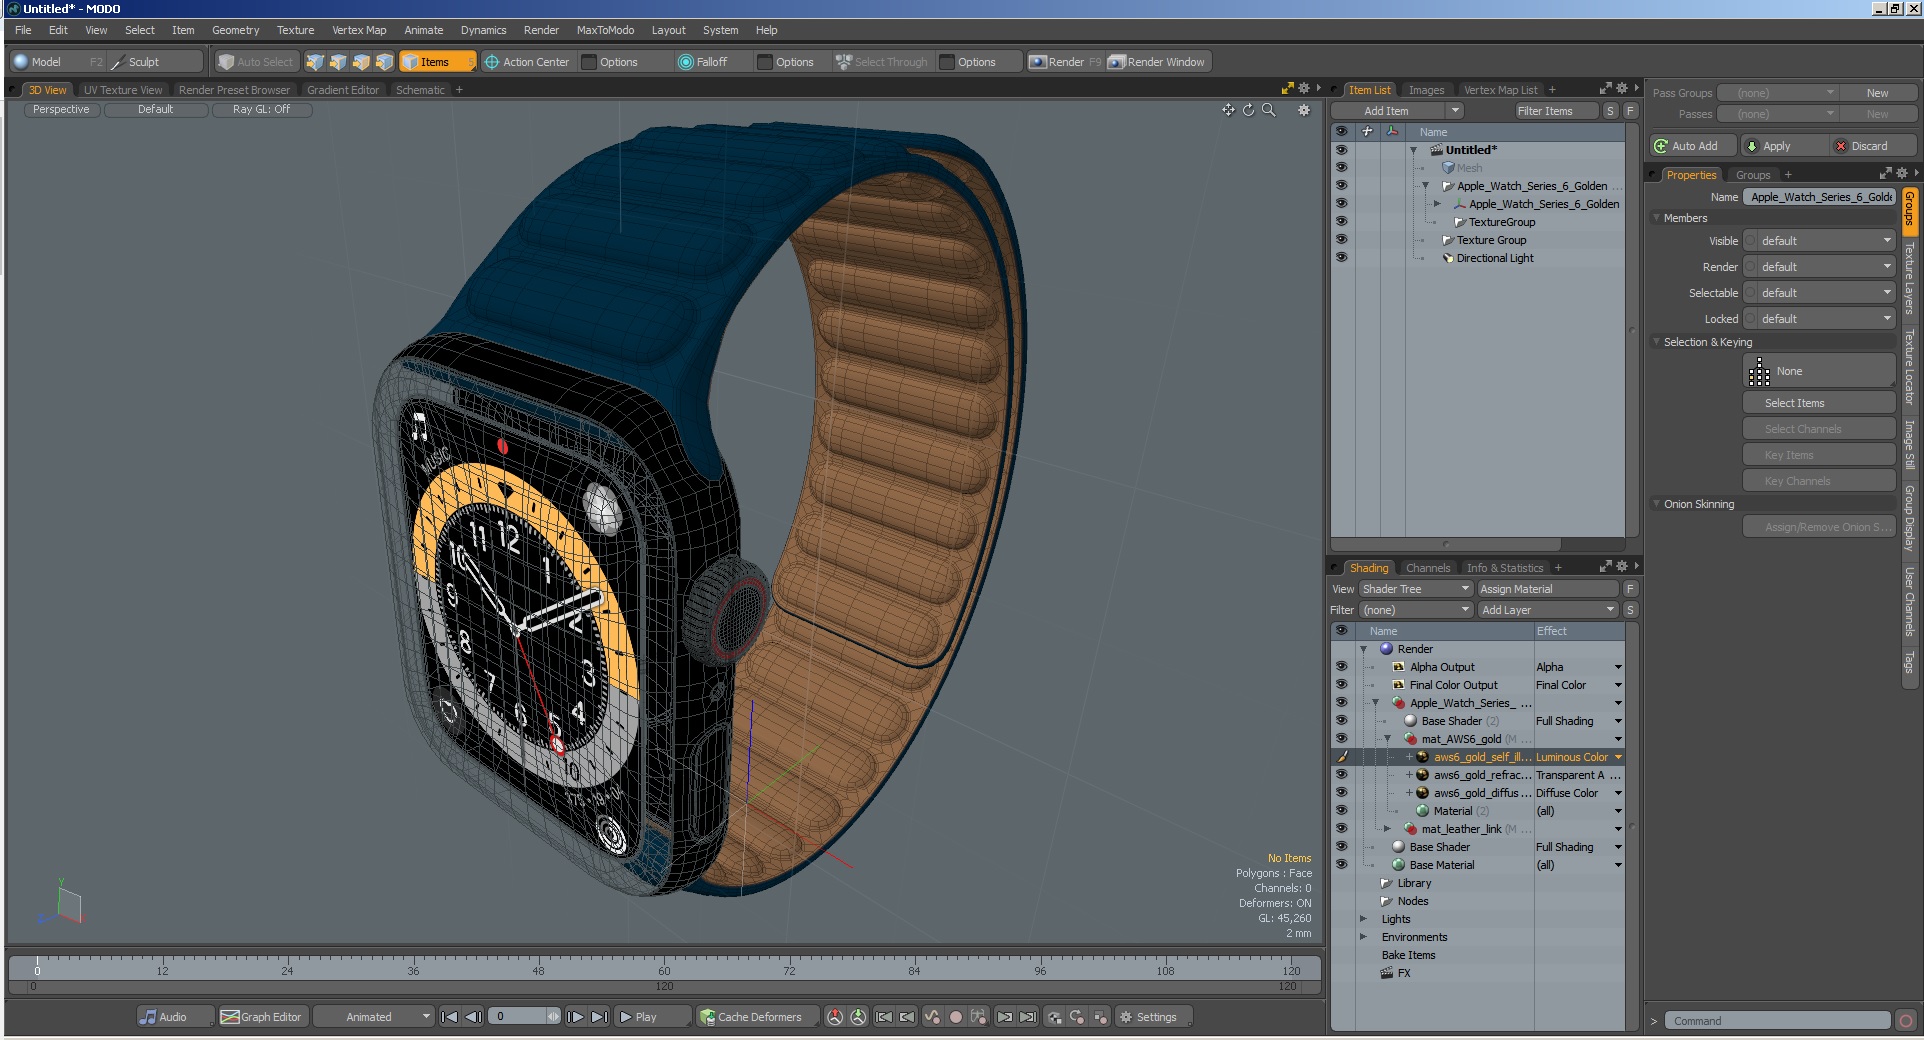Open the Groups tab beside Properties
This screenshot has width=1924, height=1040.
pos(1752,175)
